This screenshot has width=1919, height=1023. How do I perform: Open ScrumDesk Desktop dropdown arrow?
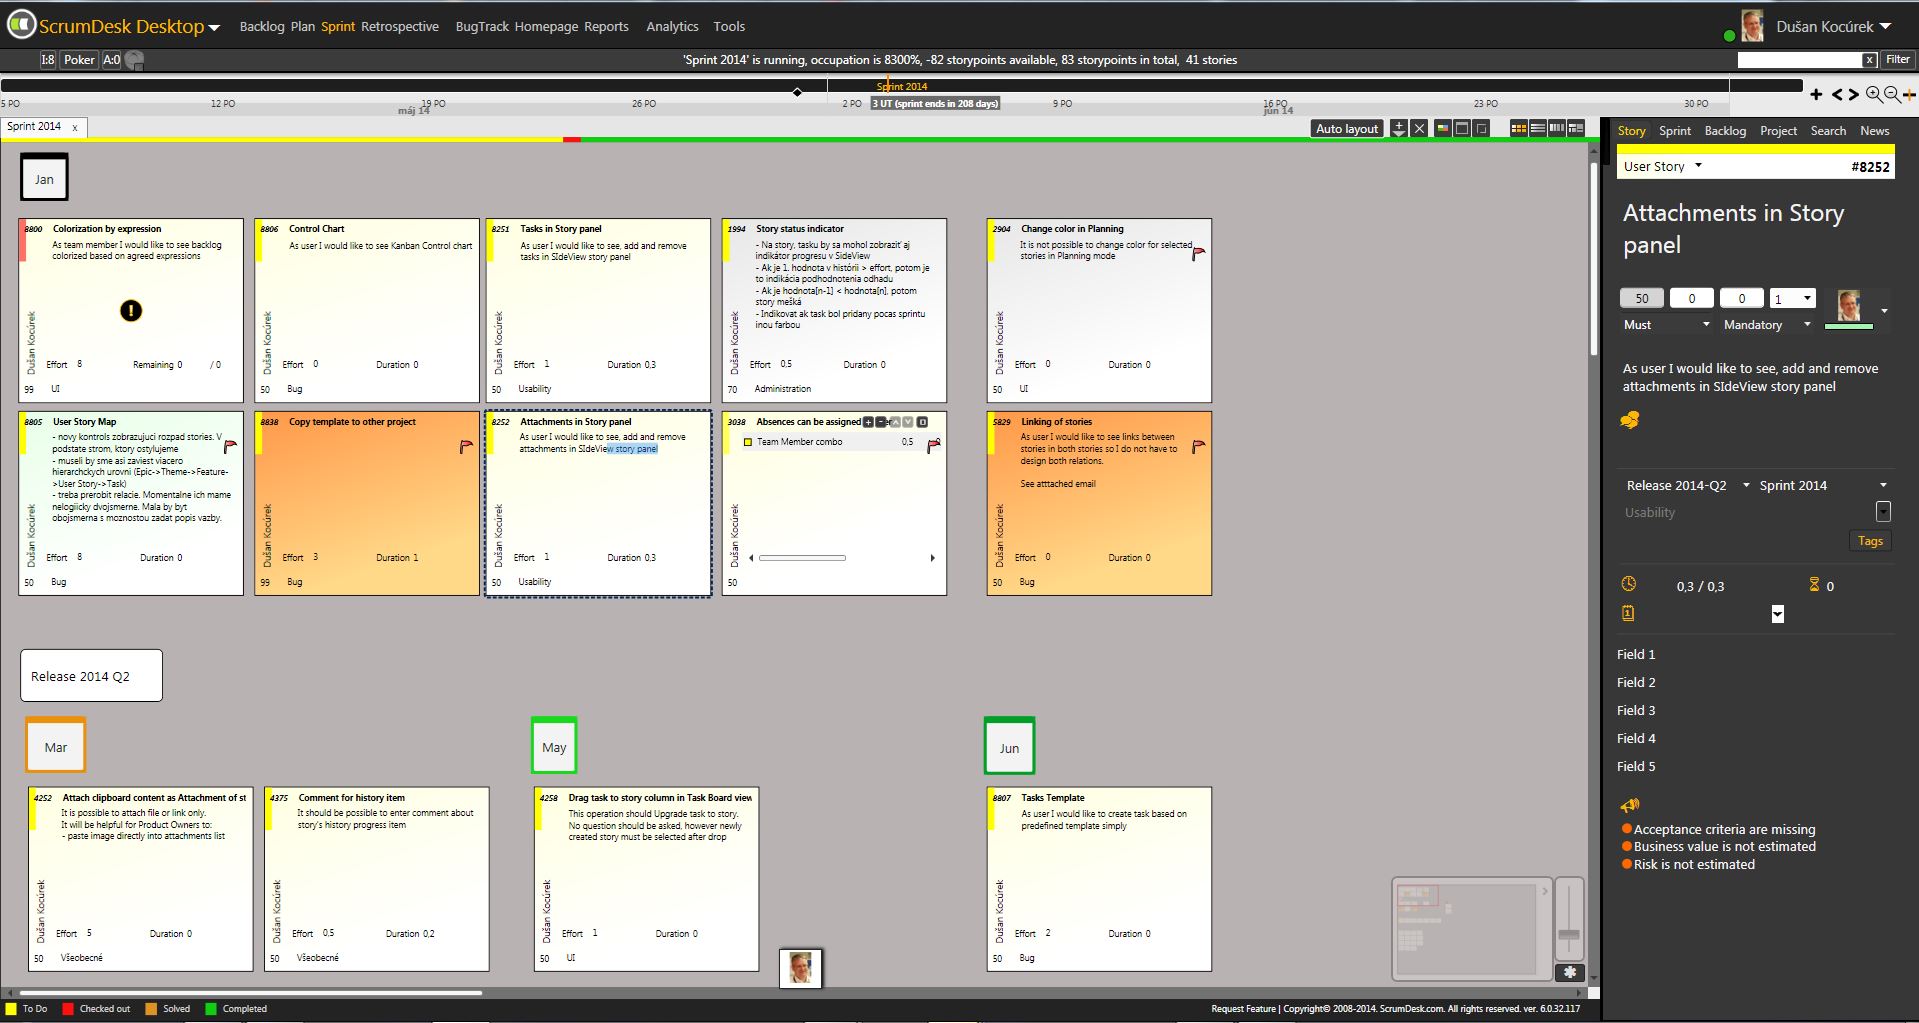coord(214,28)
